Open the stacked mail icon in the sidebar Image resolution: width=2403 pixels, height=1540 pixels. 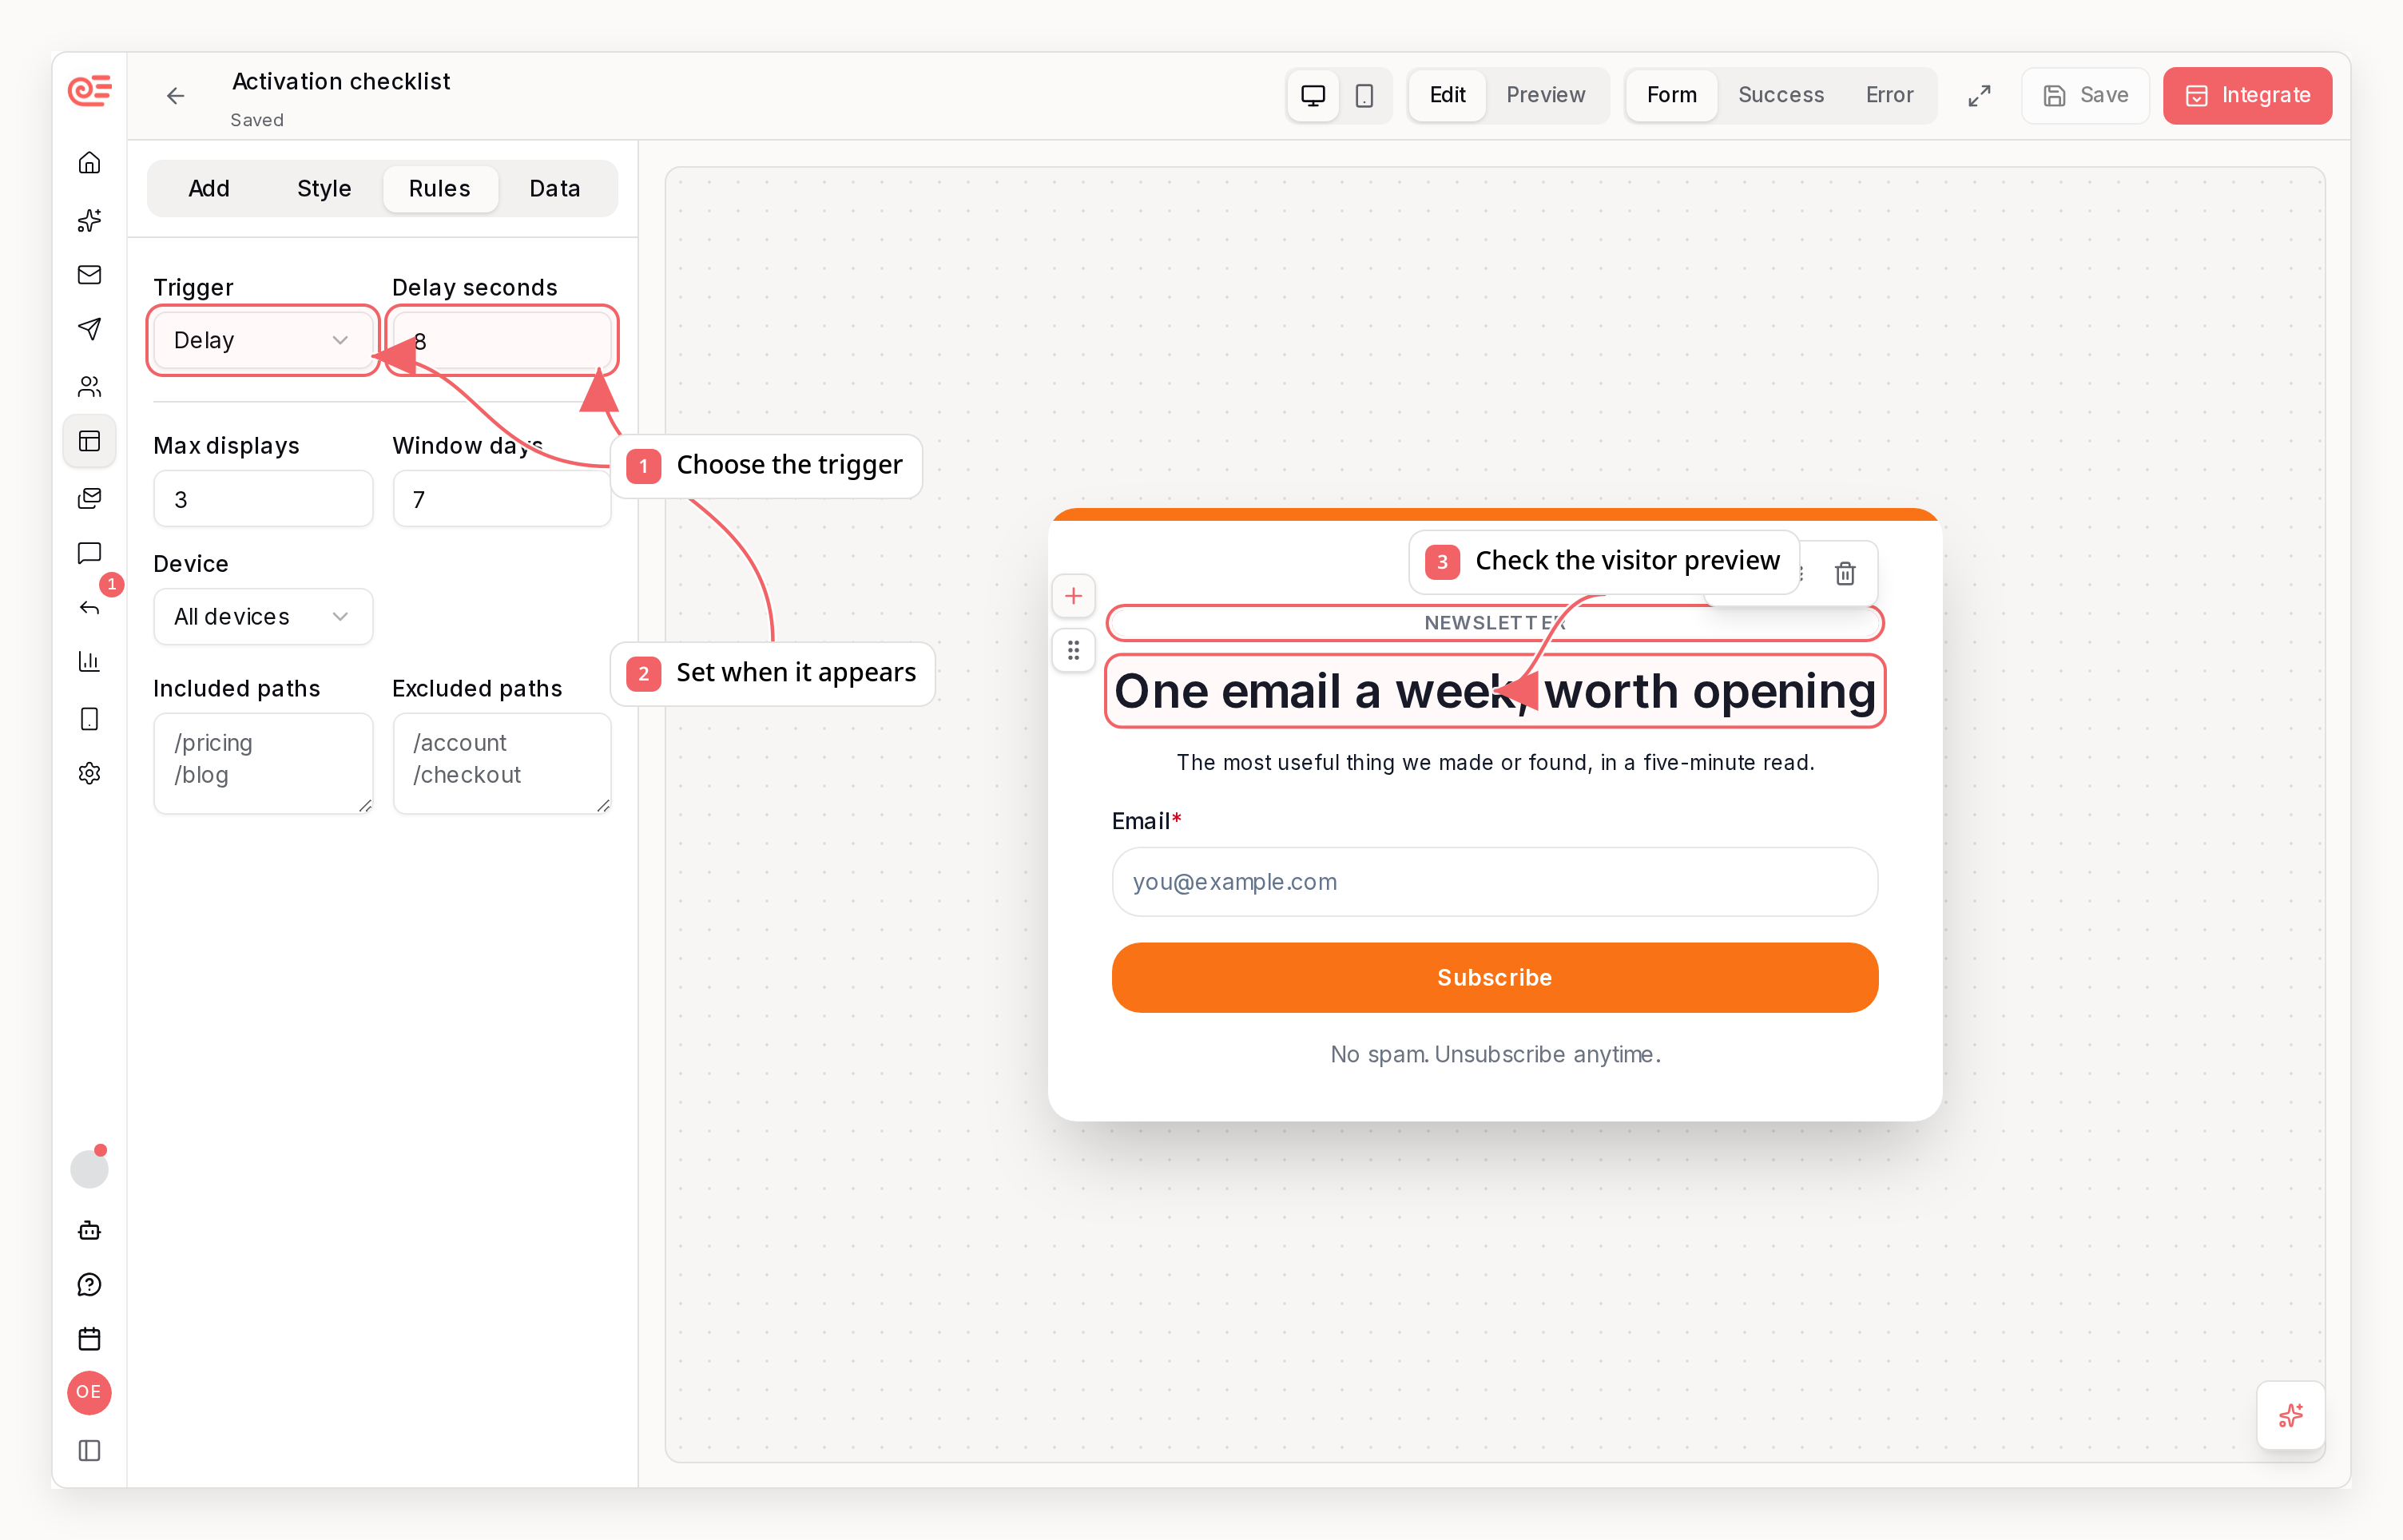point(89,497)
